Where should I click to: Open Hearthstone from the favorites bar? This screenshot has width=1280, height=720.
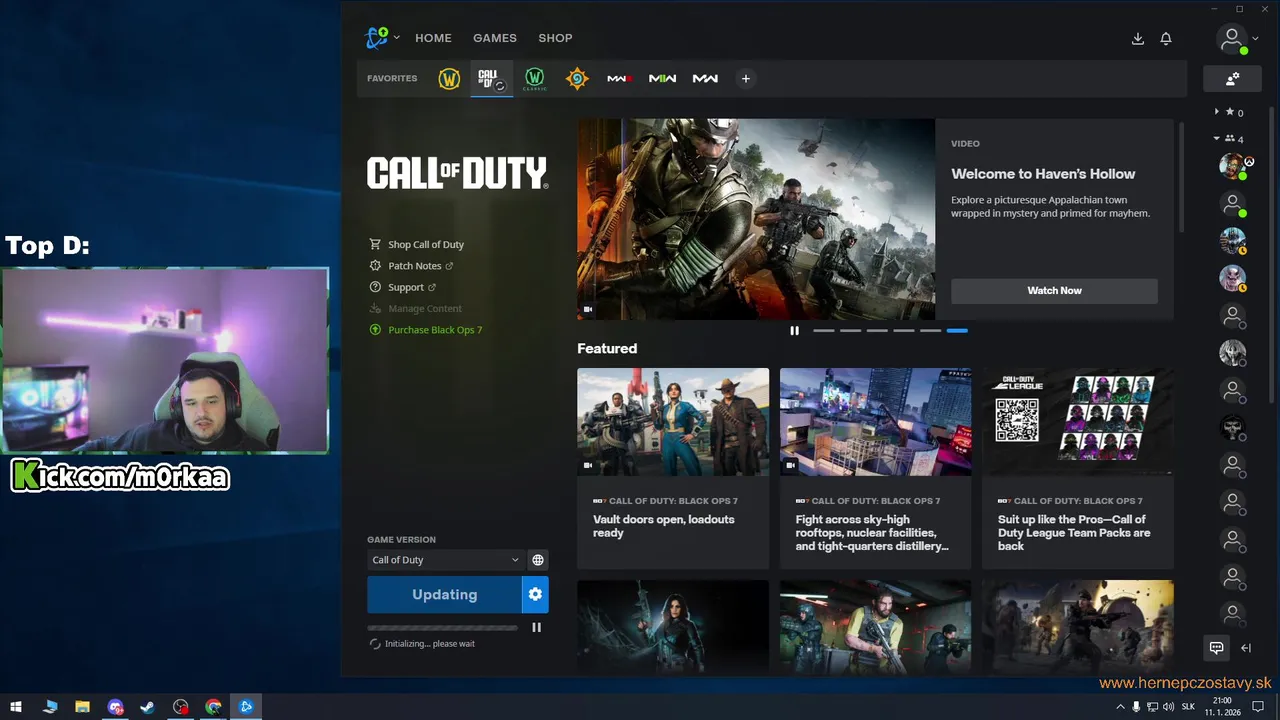[x=577, y=78]
